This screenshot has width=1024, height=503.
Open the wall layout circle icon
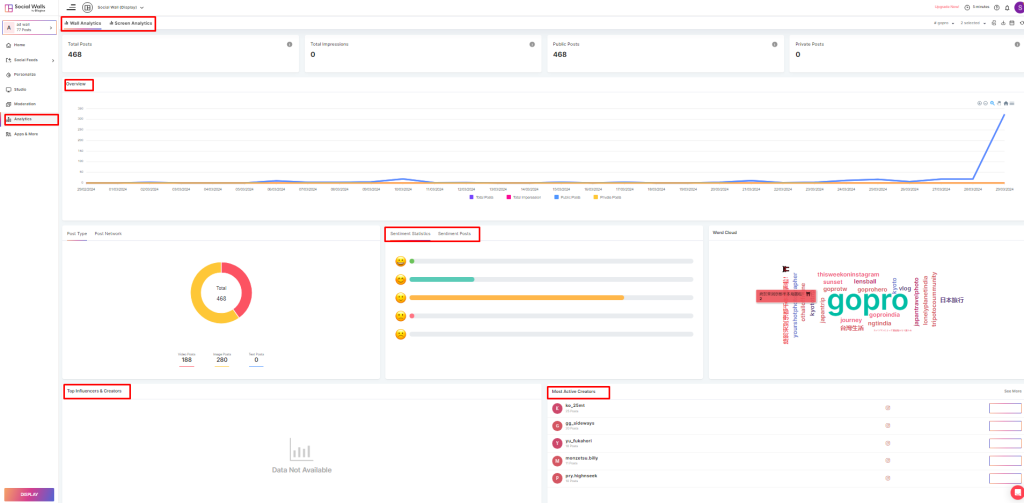(87, 7)
